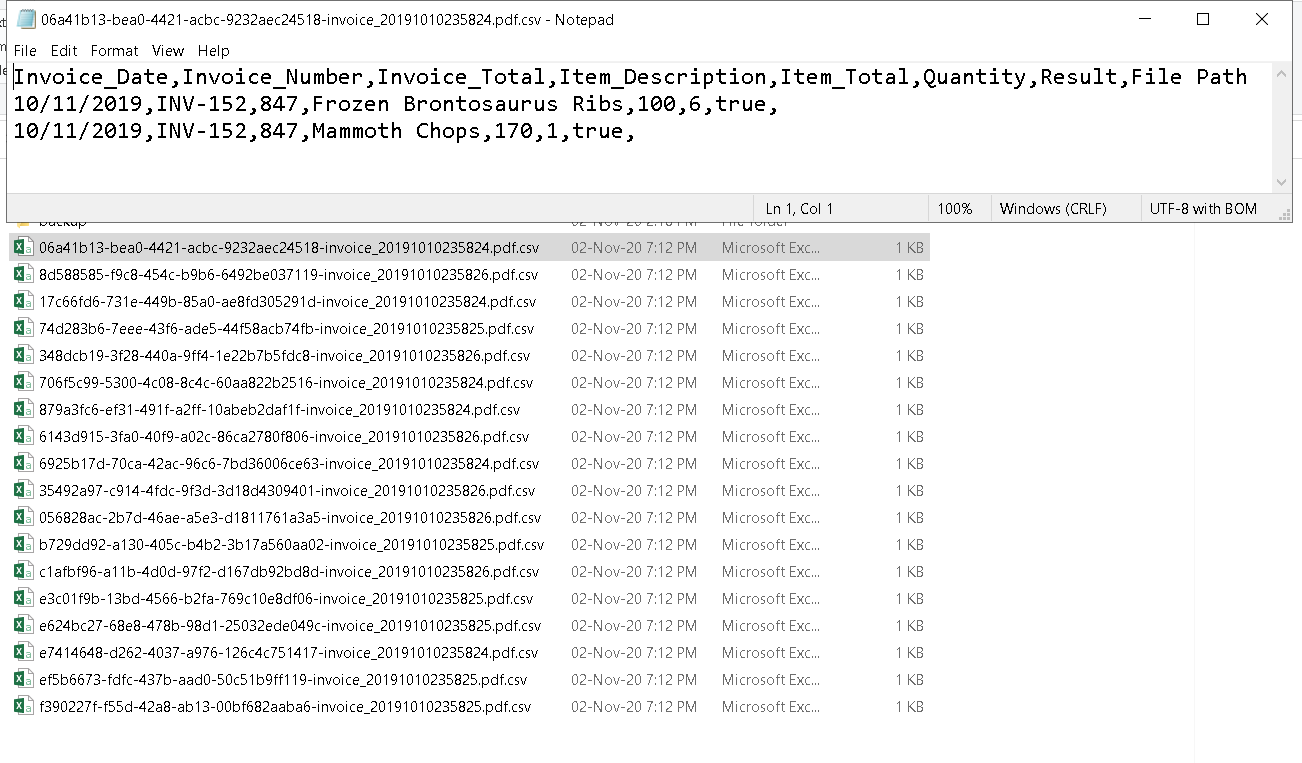Select file name 06a41b13-bea0-4421-acbc-9232aec24518 in list
Viewport: 1302px width, 763px height.
point(289,247)
